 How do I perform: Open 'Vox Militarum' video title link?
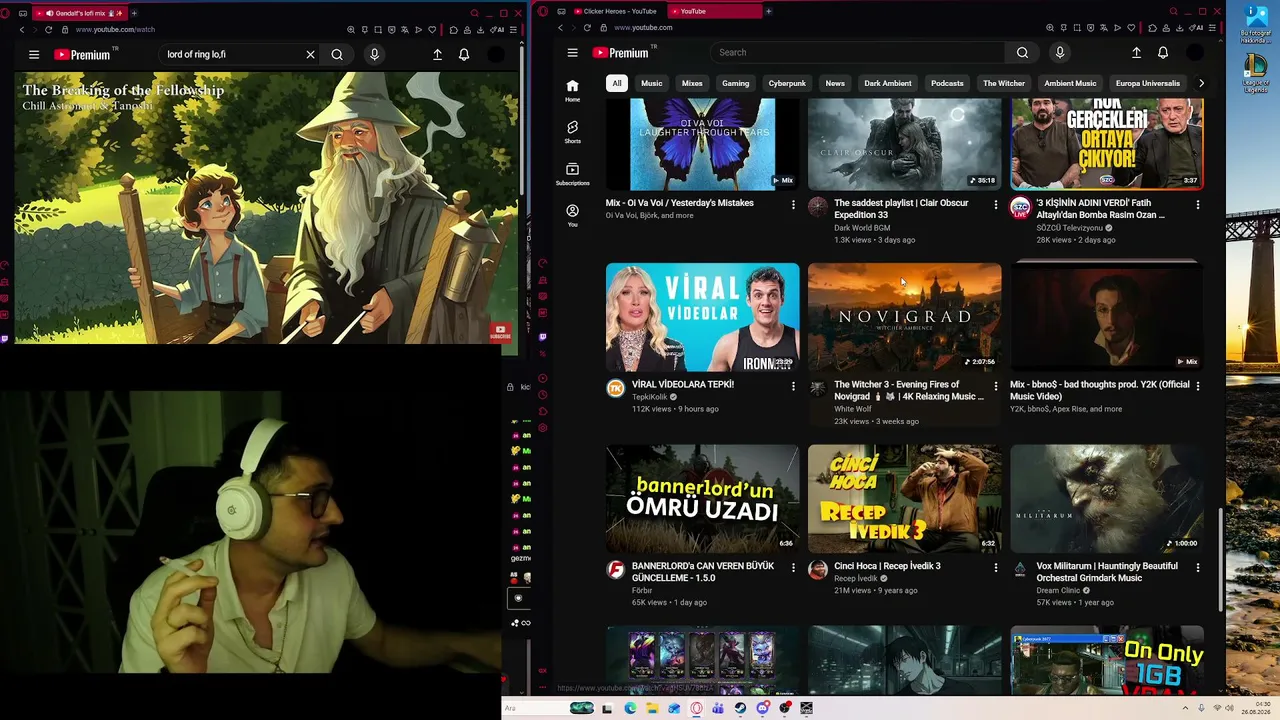coord(1106,572)
